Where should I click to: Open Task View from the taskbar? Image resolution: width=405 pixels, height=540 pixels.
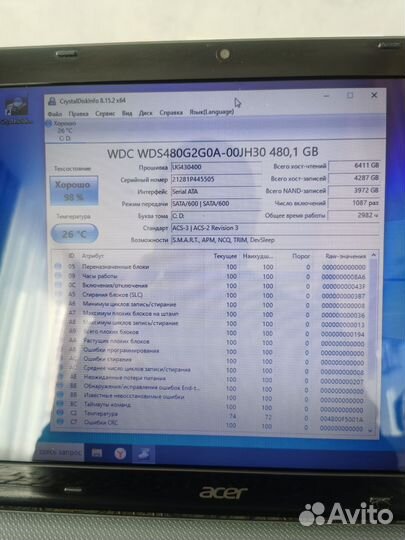97,453
